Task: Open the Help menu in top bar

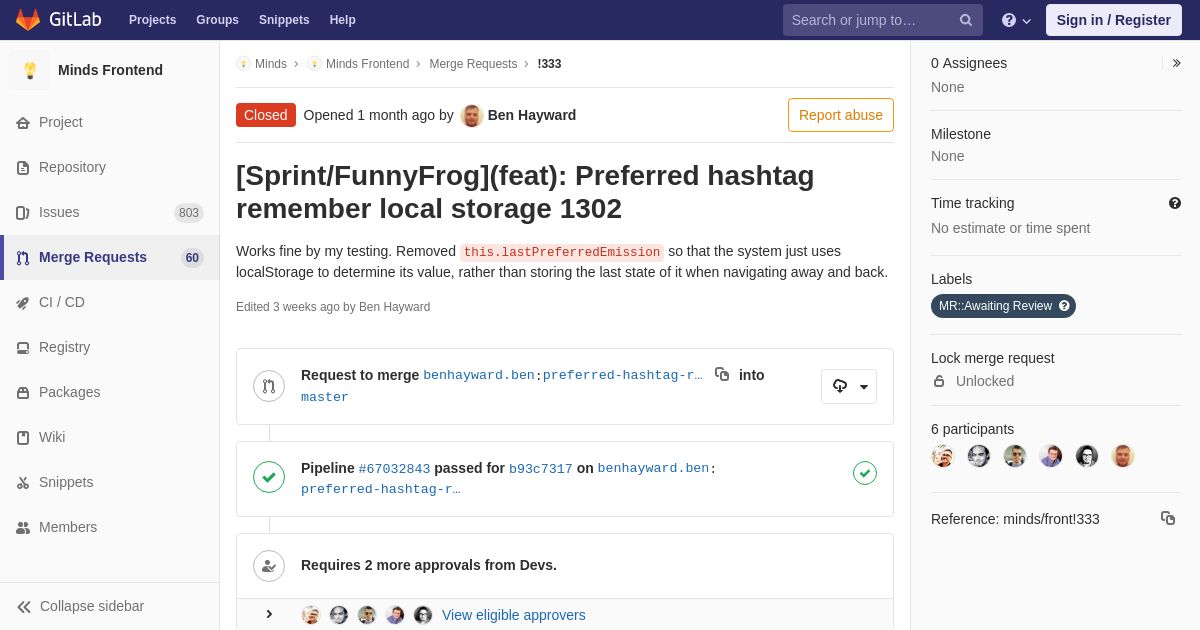Action: (343, 20)
